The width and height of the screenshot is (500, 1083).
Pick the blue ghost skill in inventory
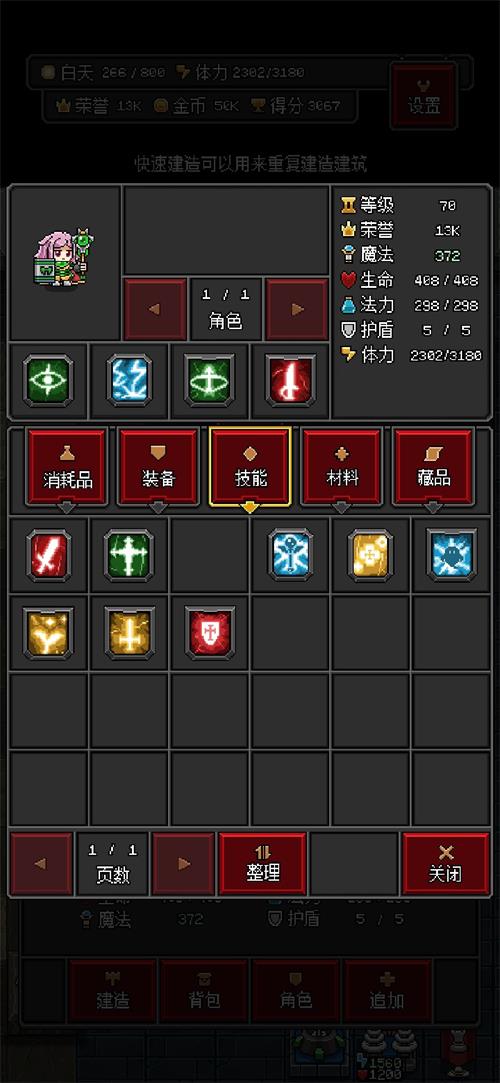coord(452,555)
